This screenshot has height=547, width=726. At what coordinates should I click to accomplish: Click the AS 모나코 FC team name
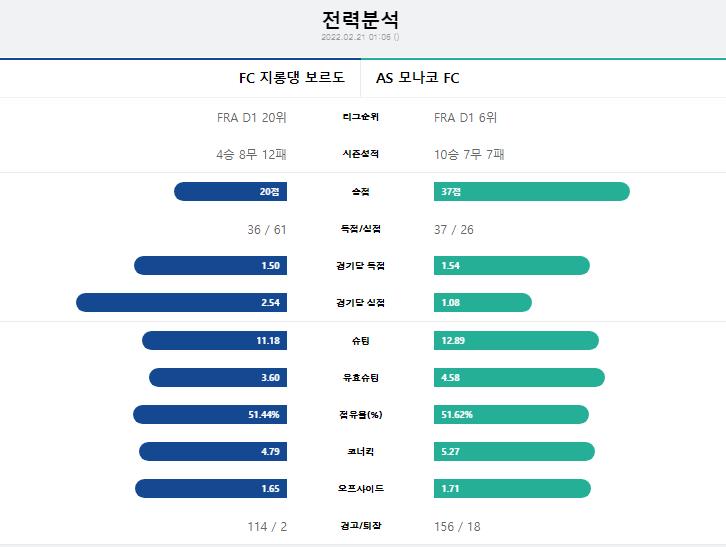pos(418,77)
